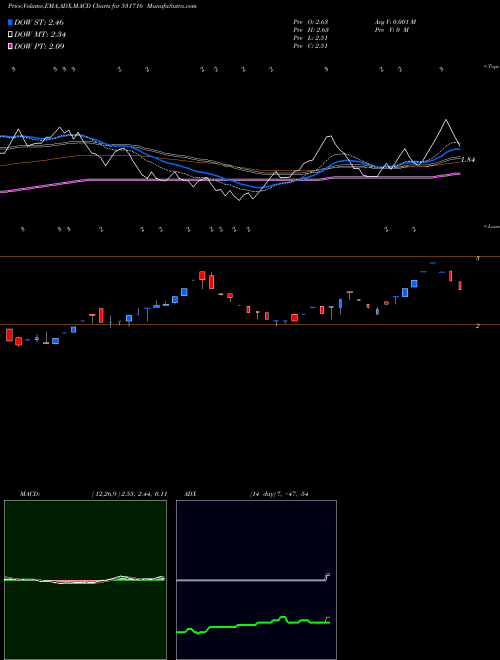
Task: Click the chart title 'Price,Volume,EMA,ADX,MACD Charts for 531716'
Action: pos(74,6)
